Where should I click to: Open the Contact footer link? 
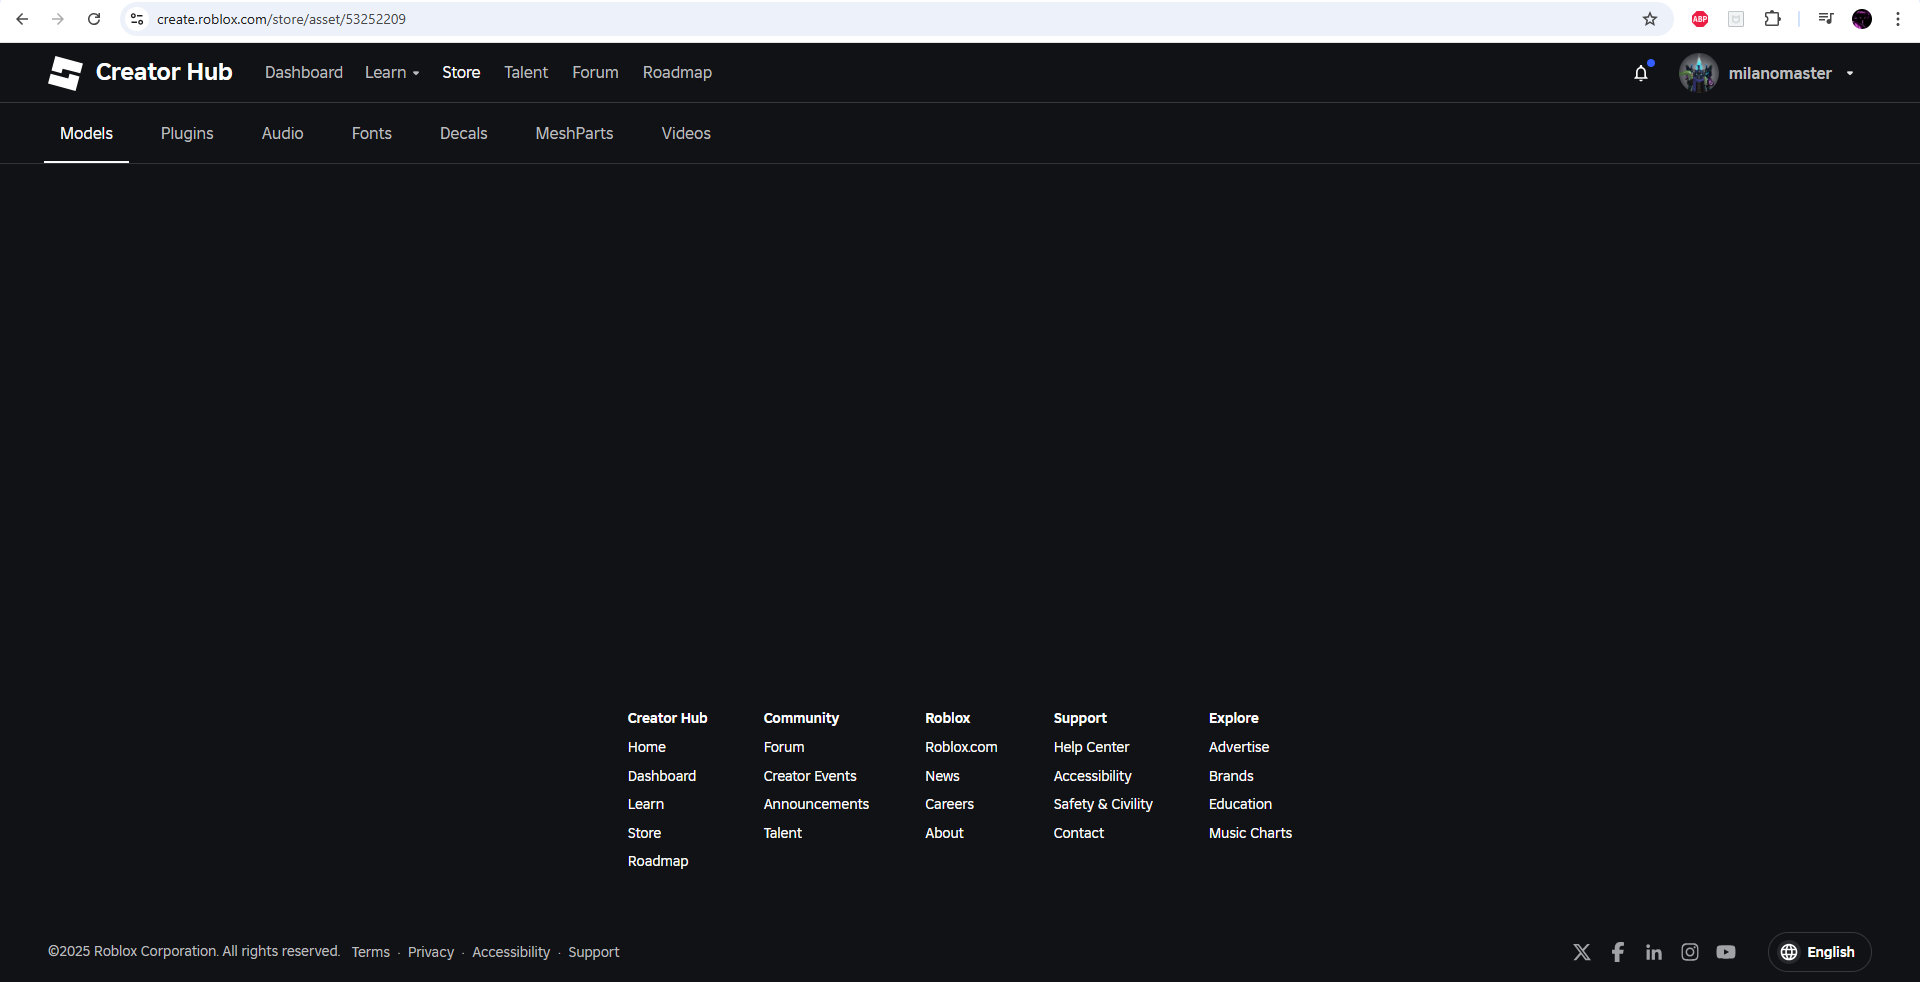(1079, 833)
